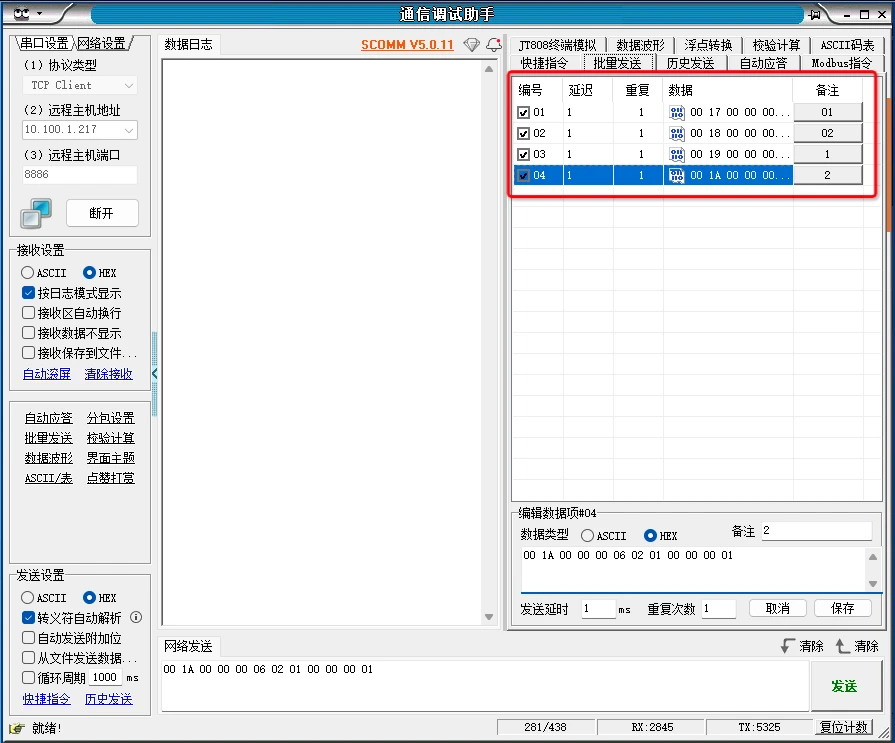Click the info icon beside 转义符自动解析
Viewport: 895px width, 743px height.
(x=136, y=617)
